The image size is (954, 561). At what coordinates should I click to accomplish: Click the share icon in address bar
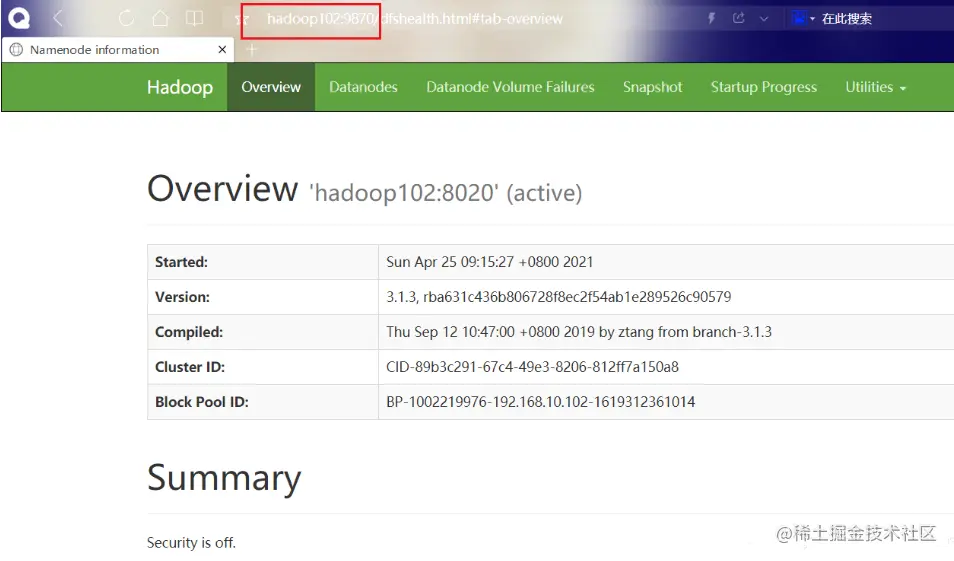[739, 18]
